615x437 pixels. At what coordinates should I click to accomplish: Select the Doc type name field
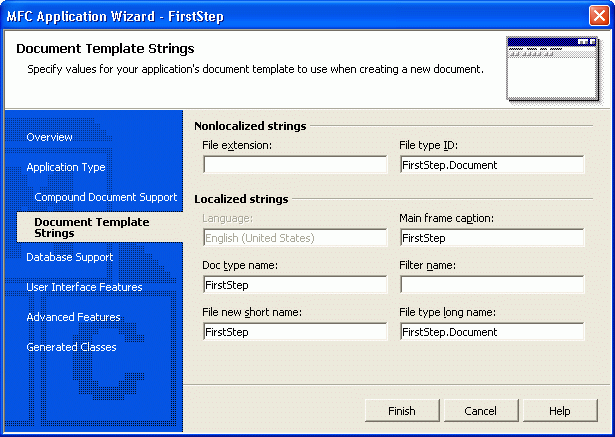click(x=294, y=285)
